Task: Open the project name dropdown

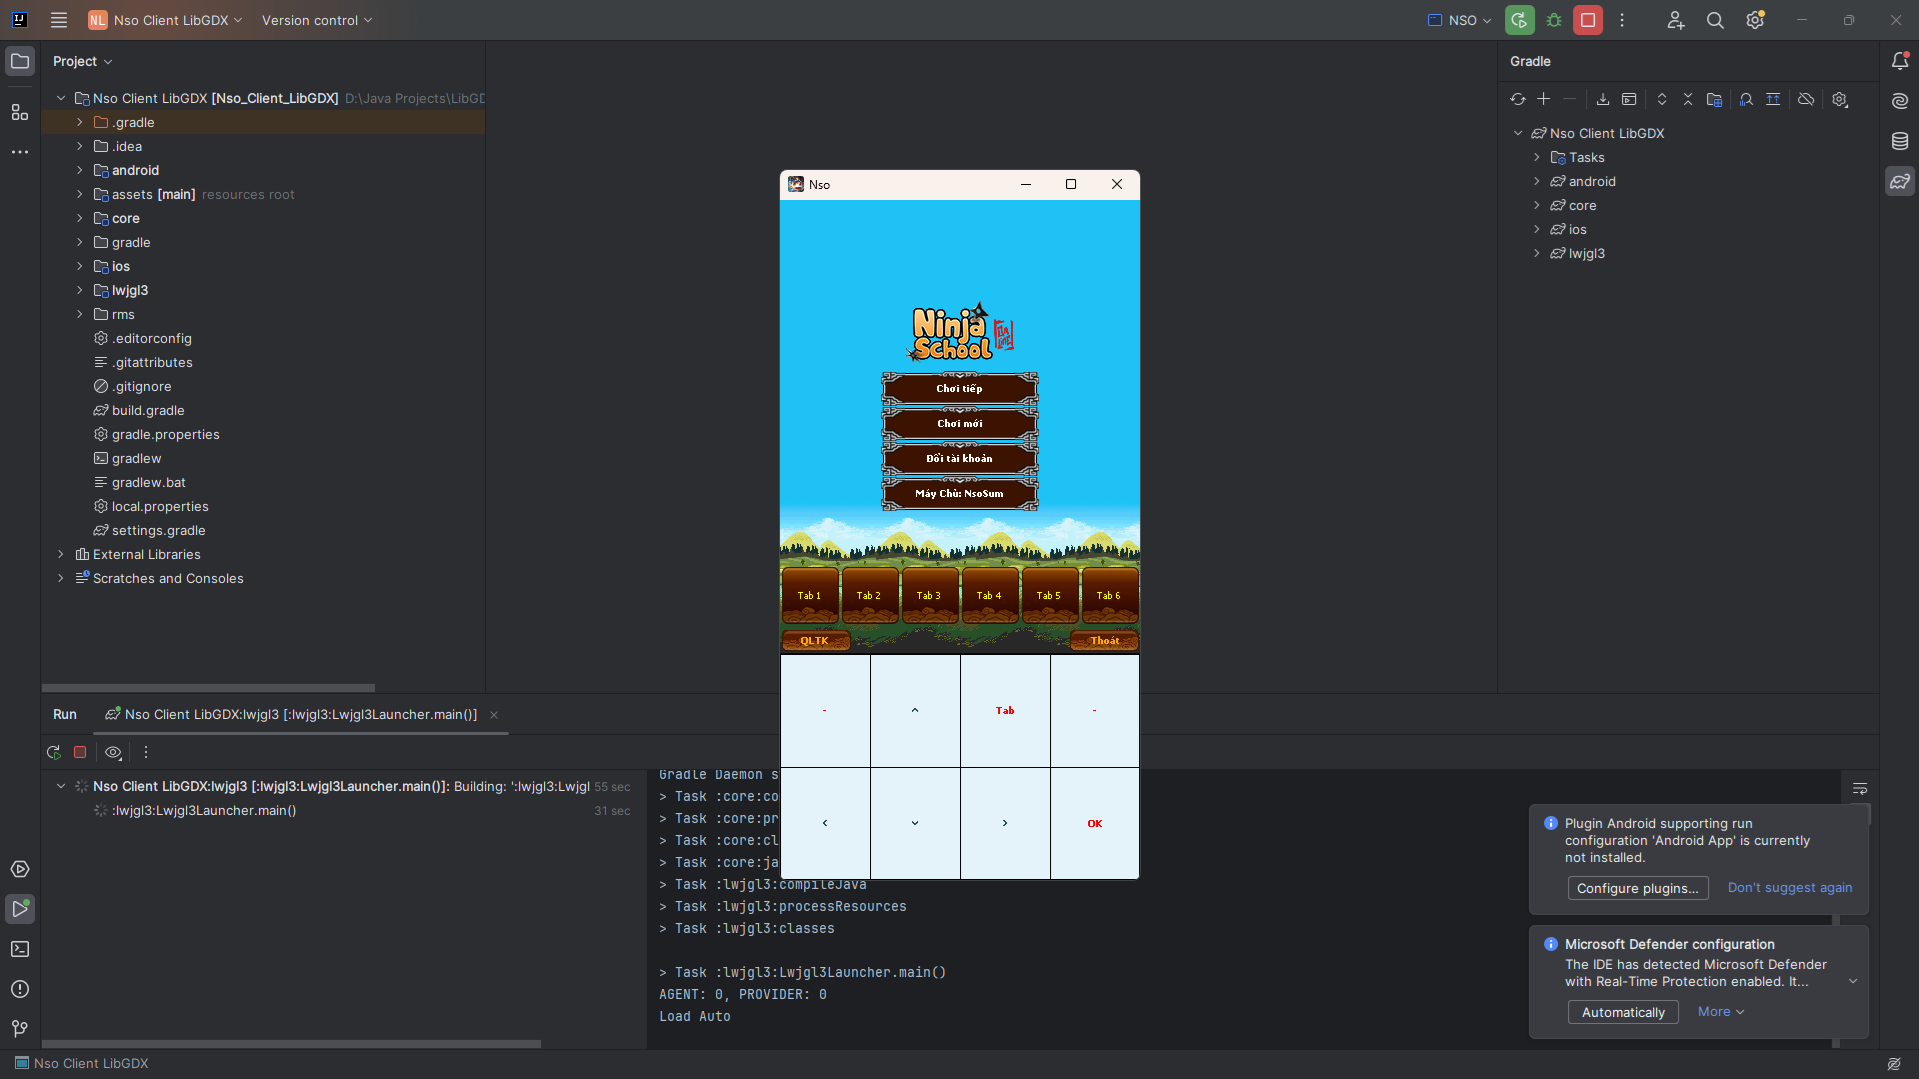Action: [x=166, y=20]
